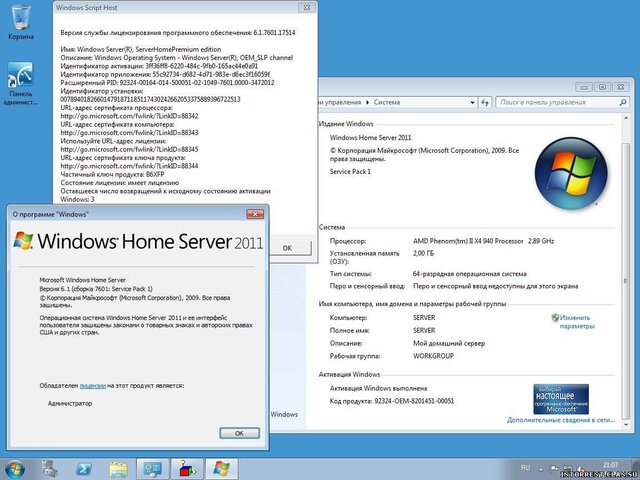This screenshot has height=480, width=640.
Task: Click the genuine Microsoft software badge
Action: pos(561,399)
